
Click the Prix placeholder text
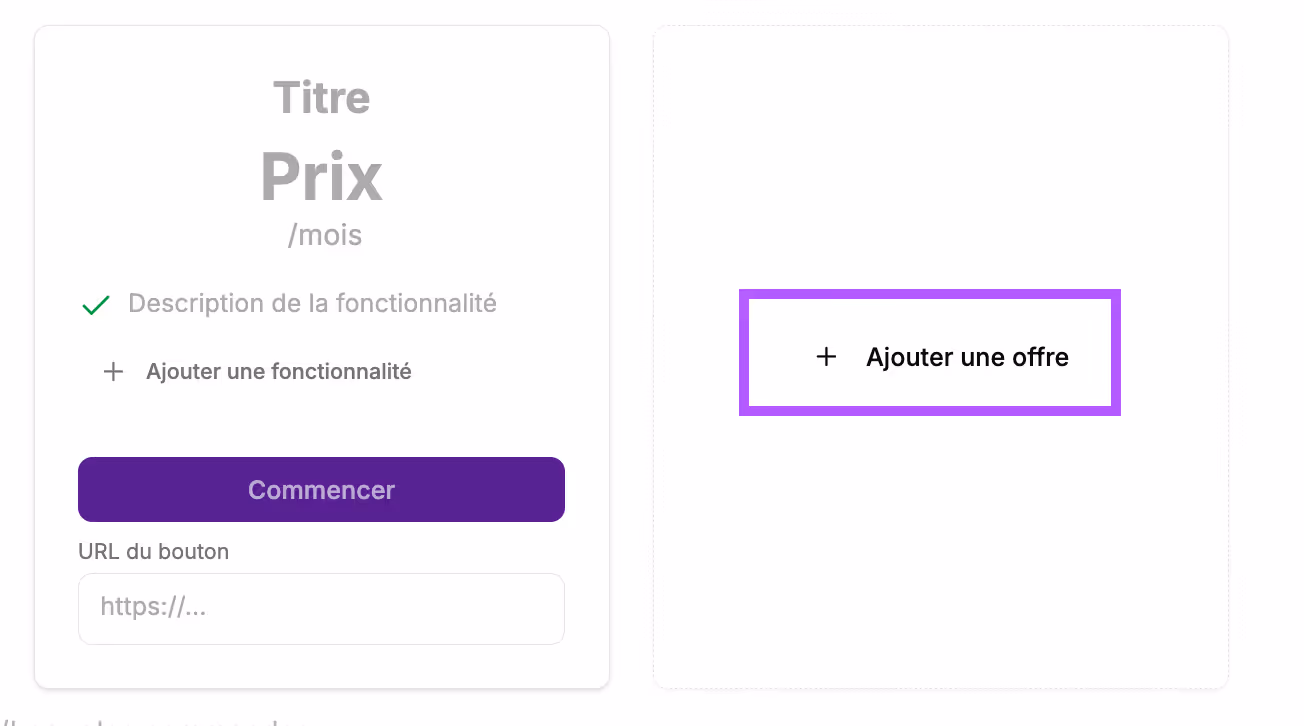321,175
